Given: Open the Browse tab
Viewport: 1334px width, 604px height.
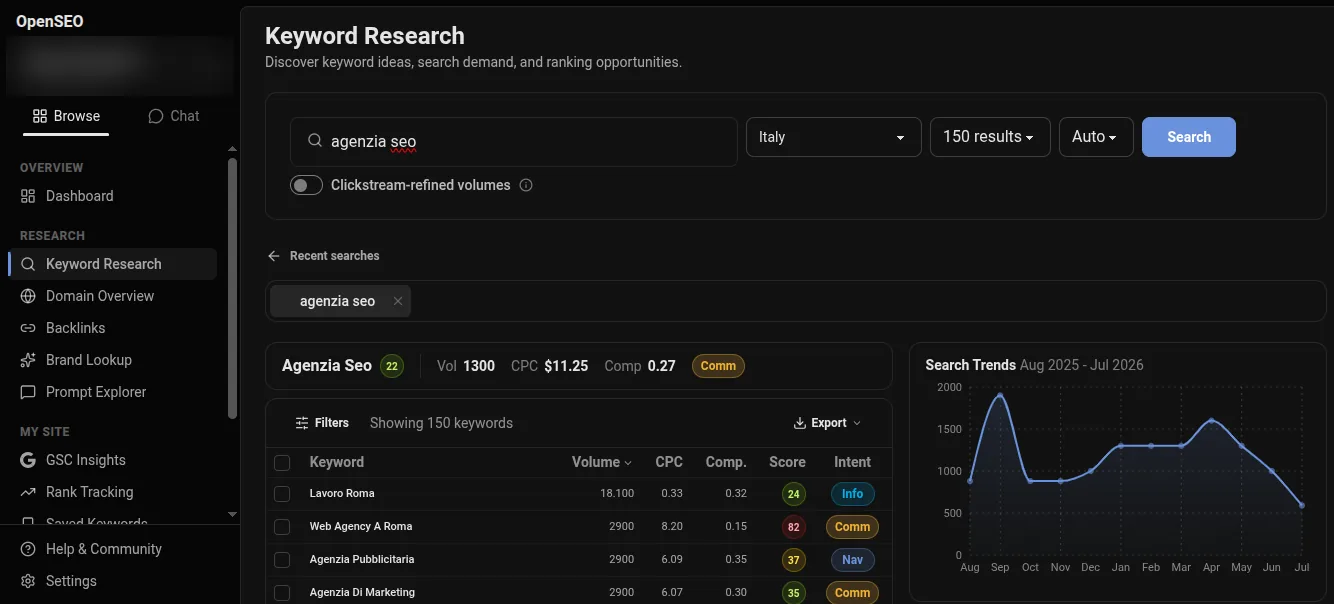Looking at the screenshot, I should [66, 116].
